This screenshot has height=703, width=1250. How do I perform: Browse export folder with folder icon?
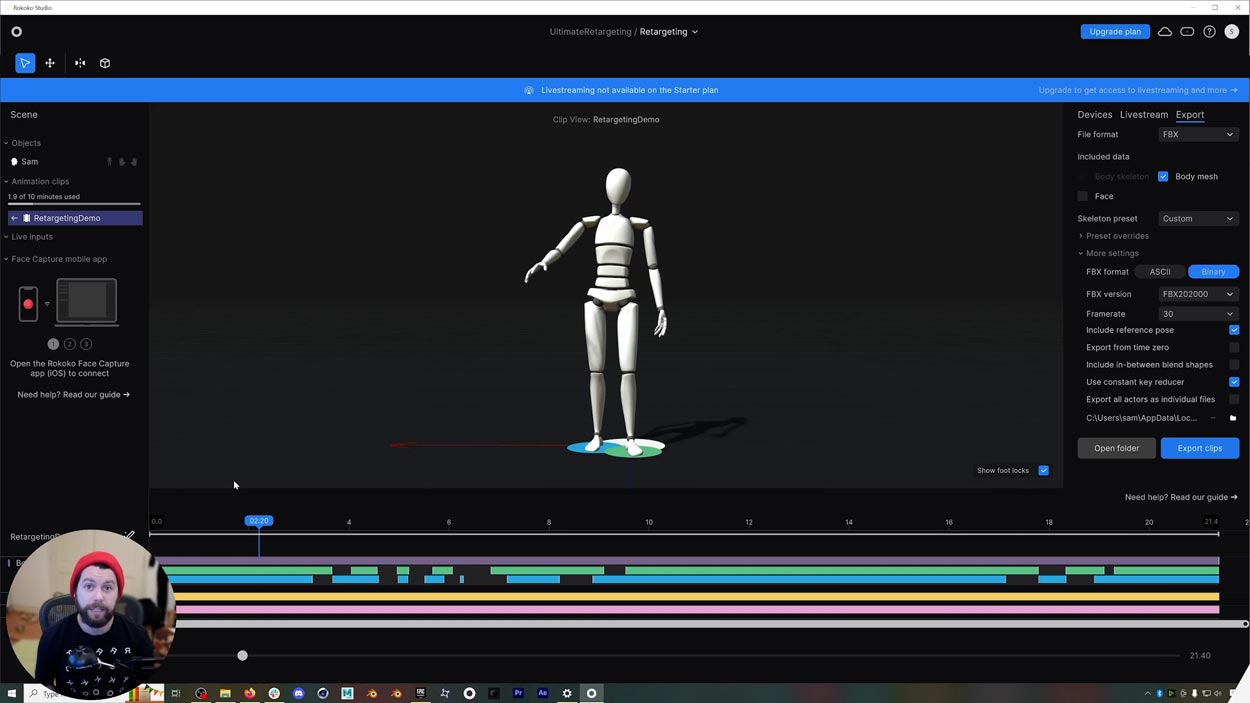[x=1233, y=418]
